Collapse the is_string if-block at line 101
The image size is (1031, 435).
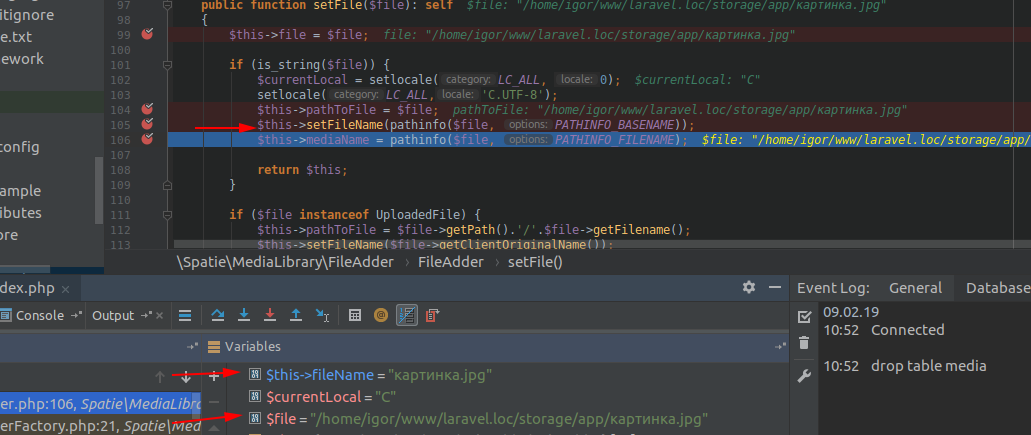168,65
